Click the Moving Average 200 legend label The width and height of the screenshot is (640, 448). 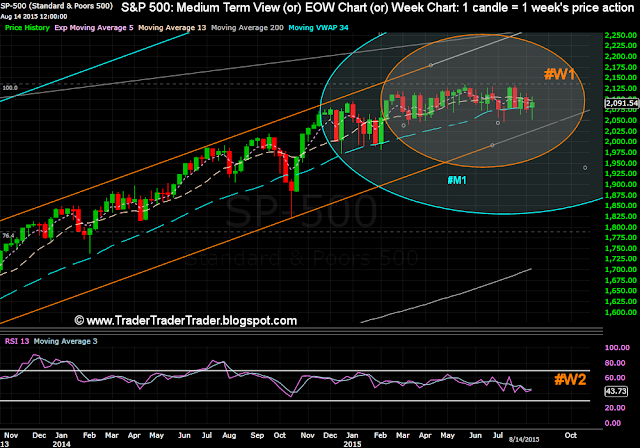tap(247, 28)
